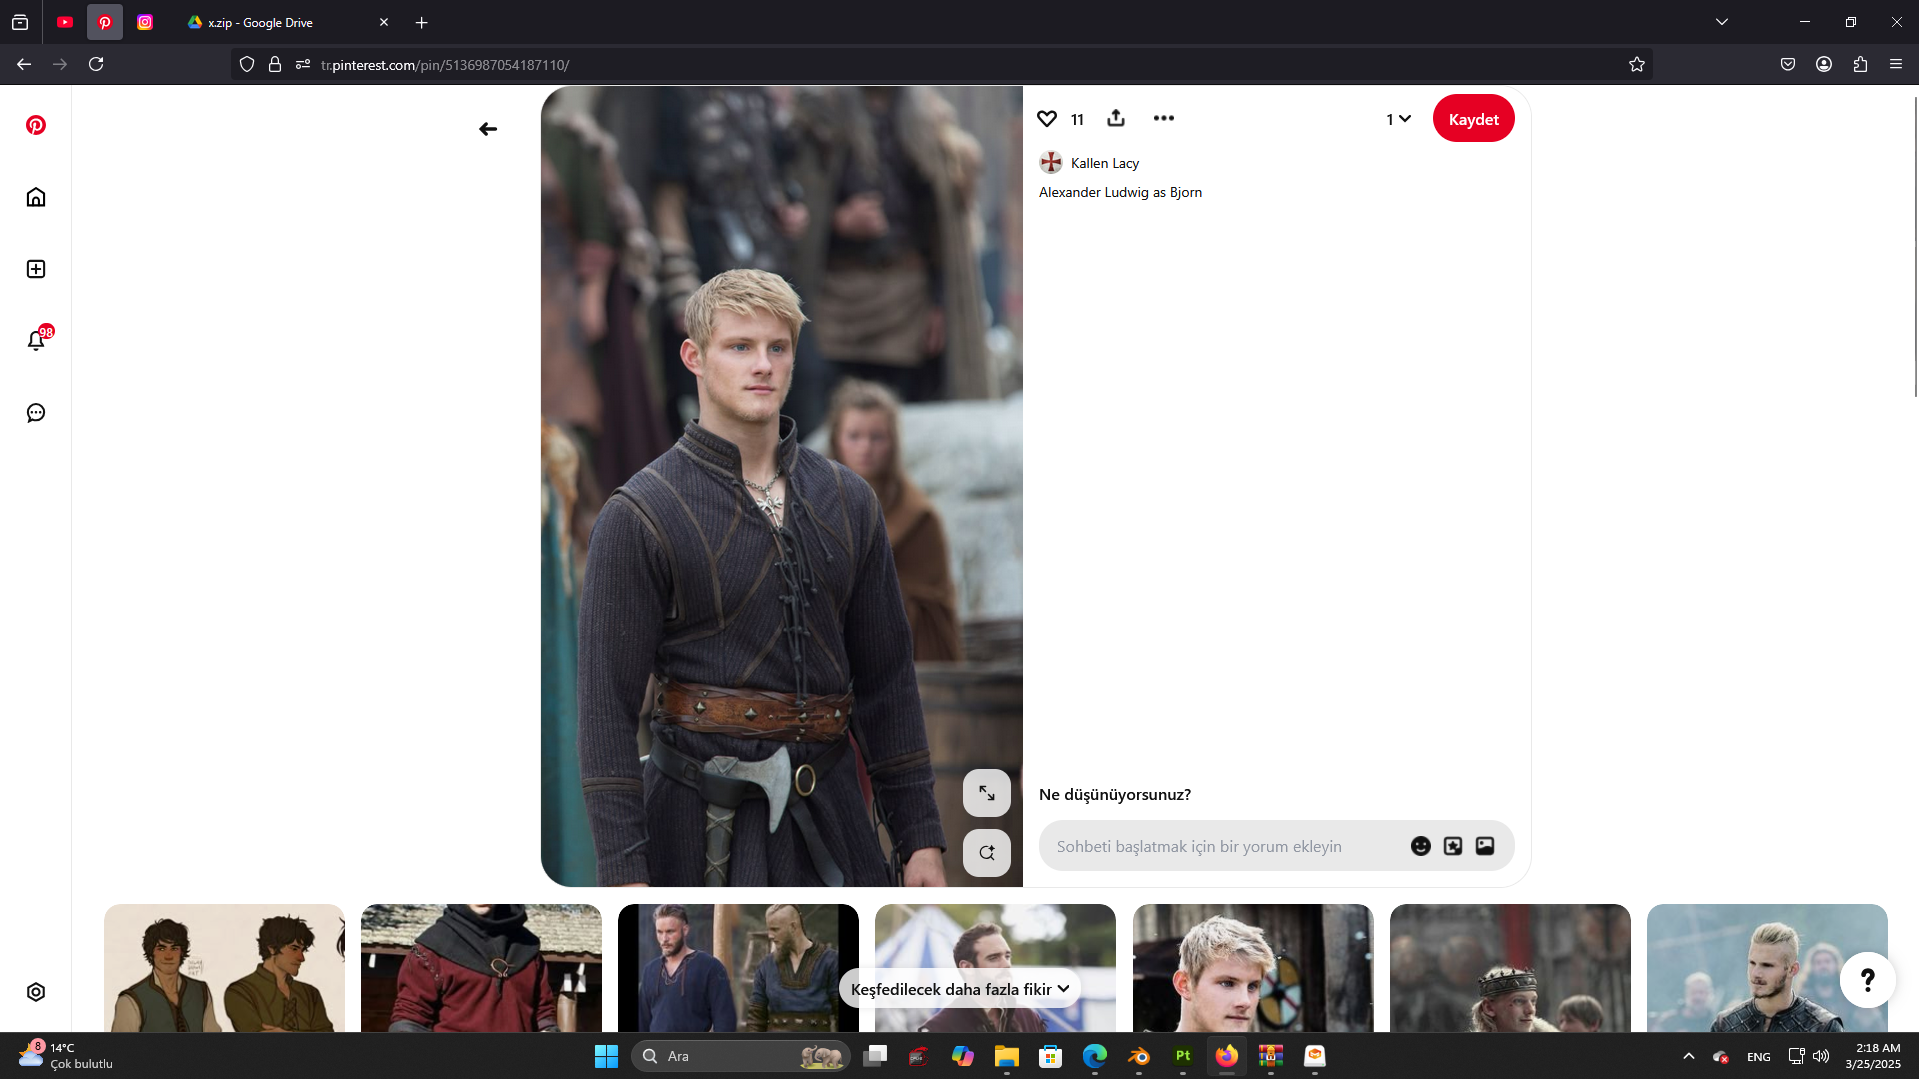The width and height of the screenshot is (1919, 1079).
Task: Open the emoji picker in comment box
Action: [x=1421, y=846]
